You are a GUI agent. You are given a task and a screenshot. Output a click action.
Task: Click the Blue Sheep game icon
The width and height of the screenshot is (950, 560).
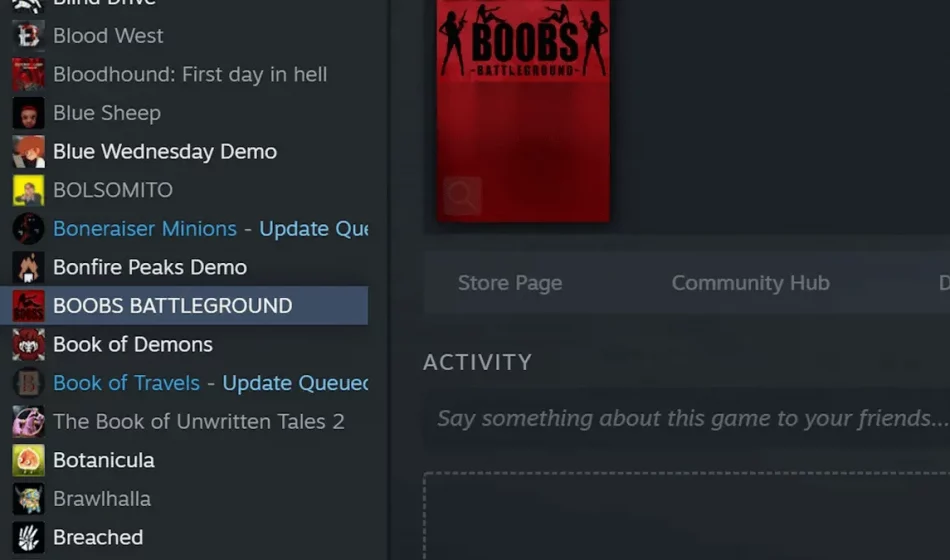28,113
